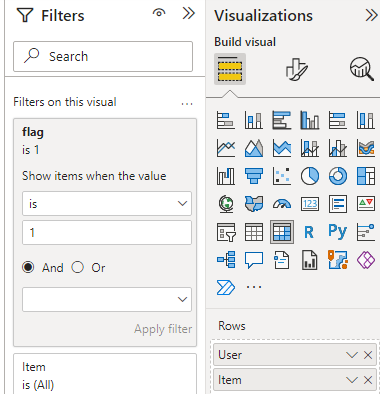Select the And radio button
Screen dimensions: 380x394
click(28, 267)
